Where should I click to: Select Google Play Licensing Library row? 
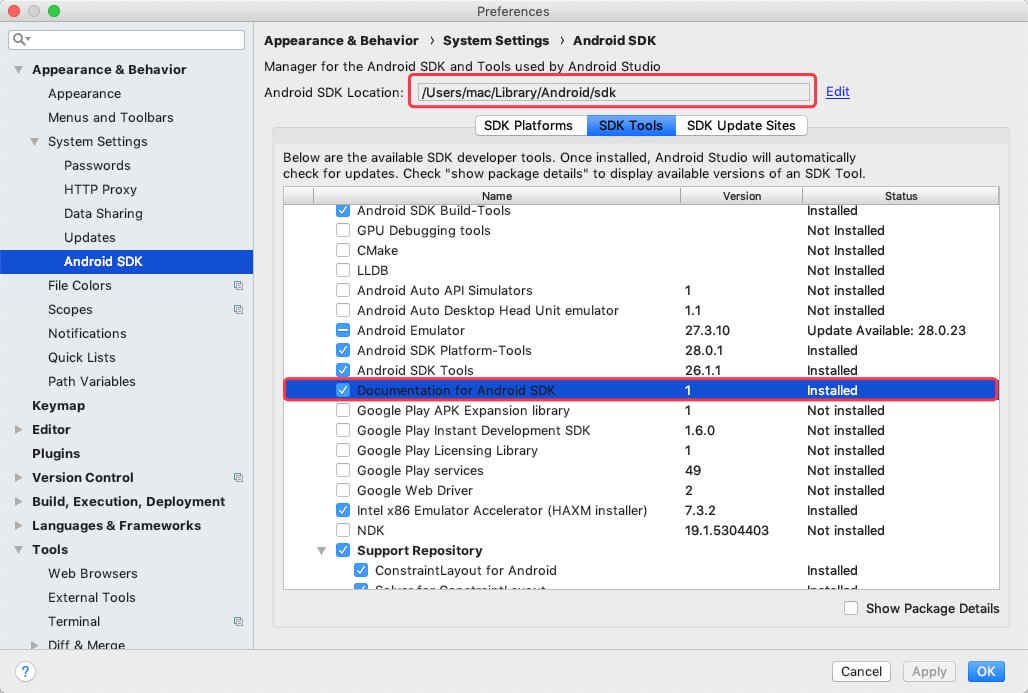[641, 450]
